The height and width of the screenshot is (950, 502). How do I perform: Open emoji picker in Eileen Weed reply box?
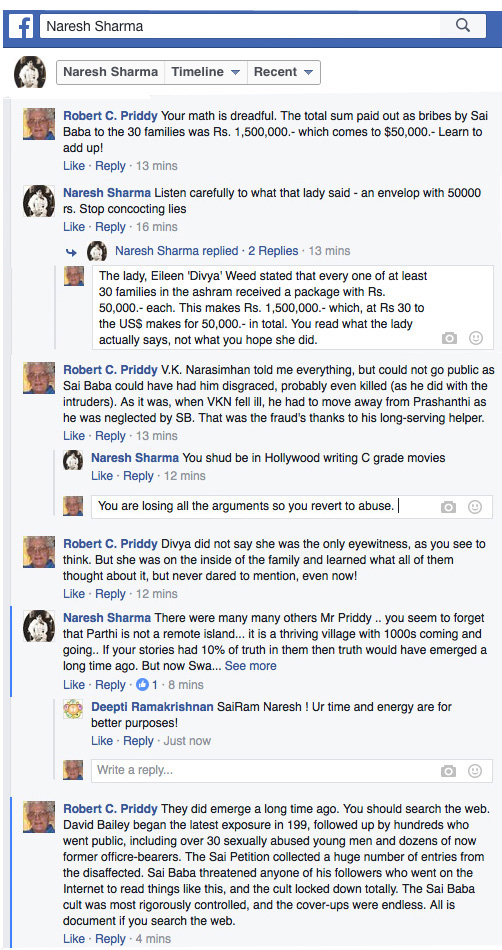click(476, 339)
